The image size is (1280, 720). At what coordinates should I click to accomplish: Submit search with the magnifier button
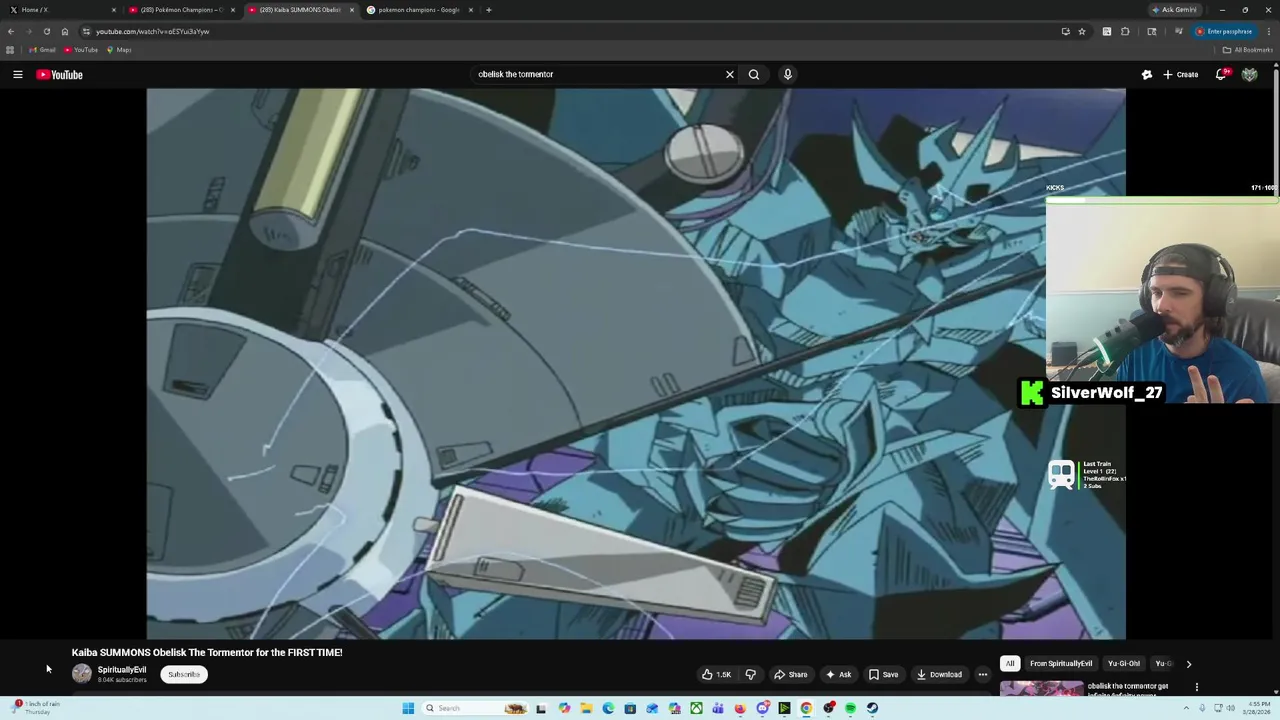[754, 74]
